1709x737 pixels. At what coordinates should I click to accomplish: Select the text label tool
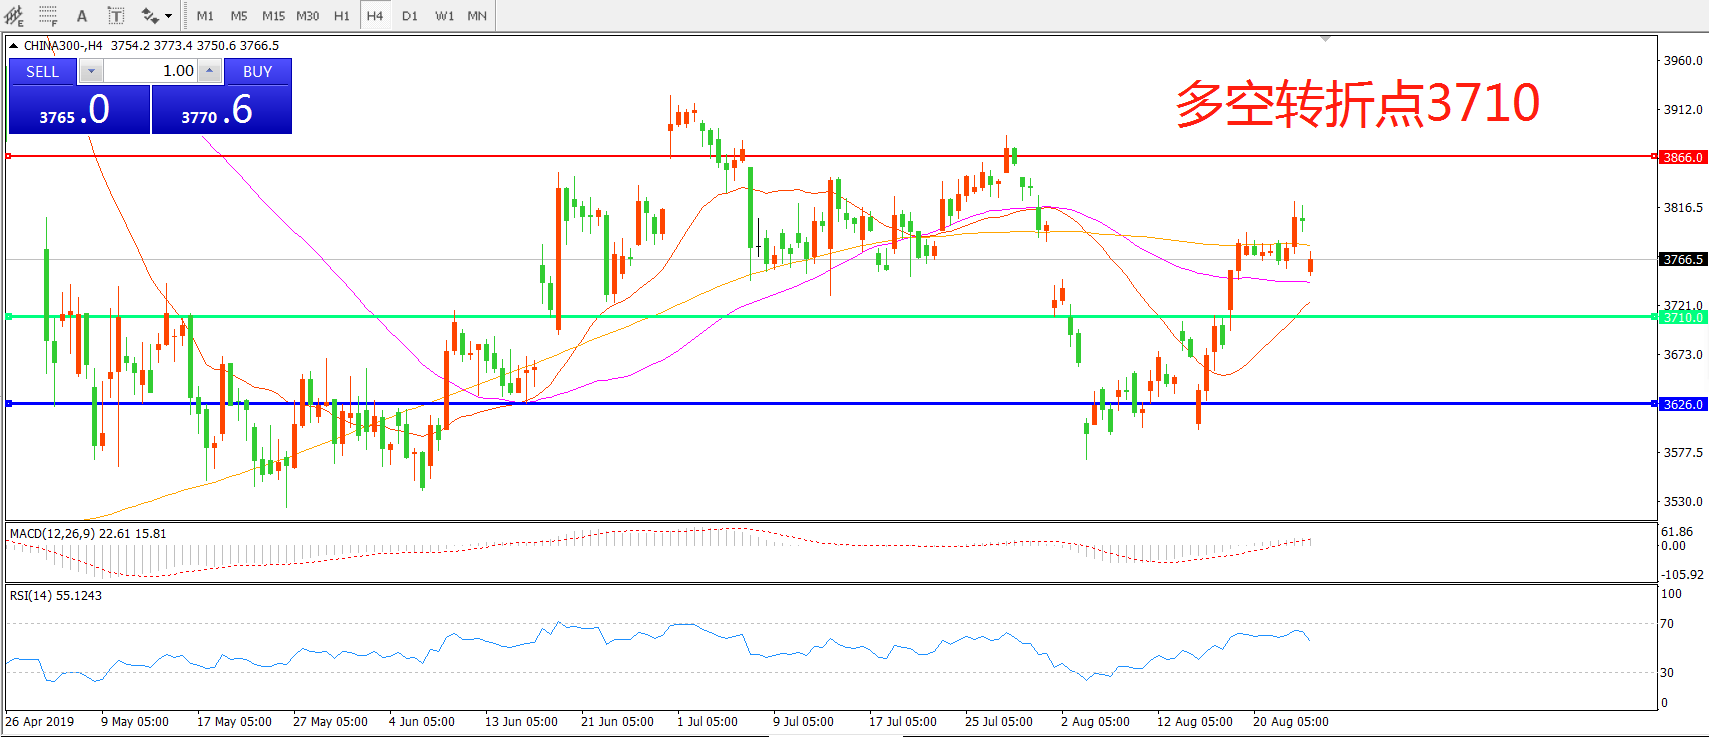coord(116,16)
